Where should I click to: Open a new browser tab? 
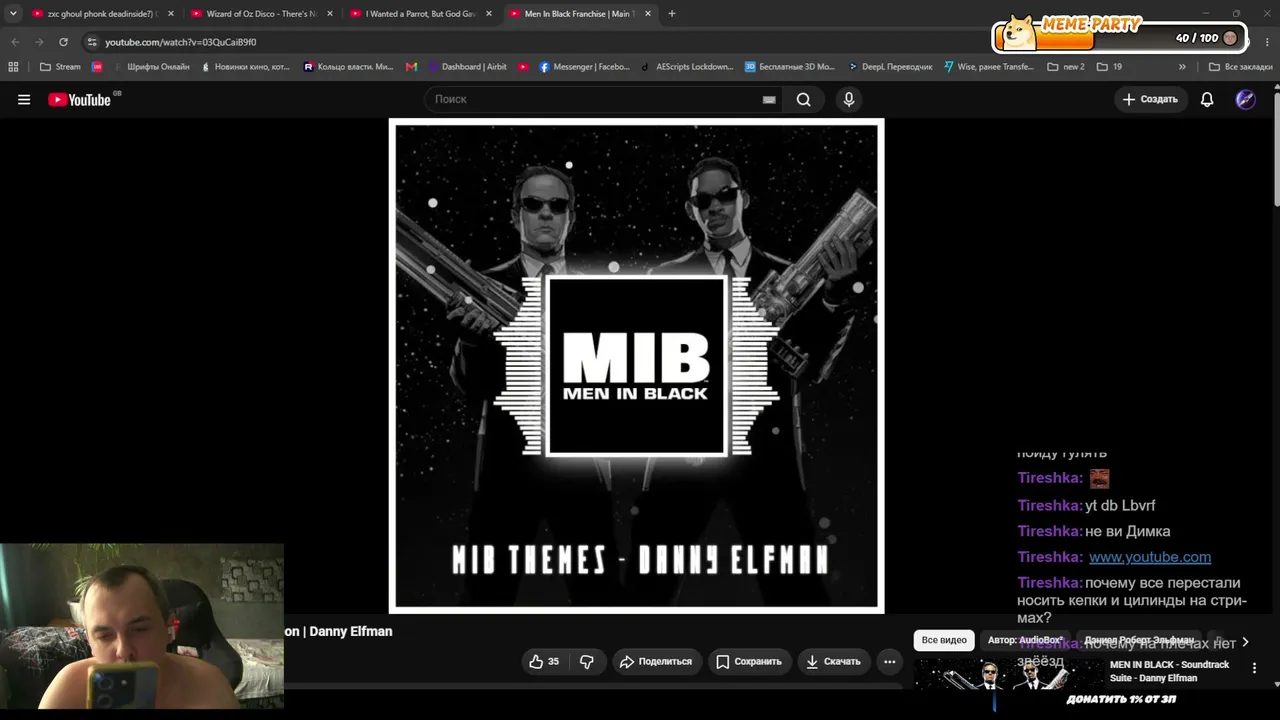point(672,14)
